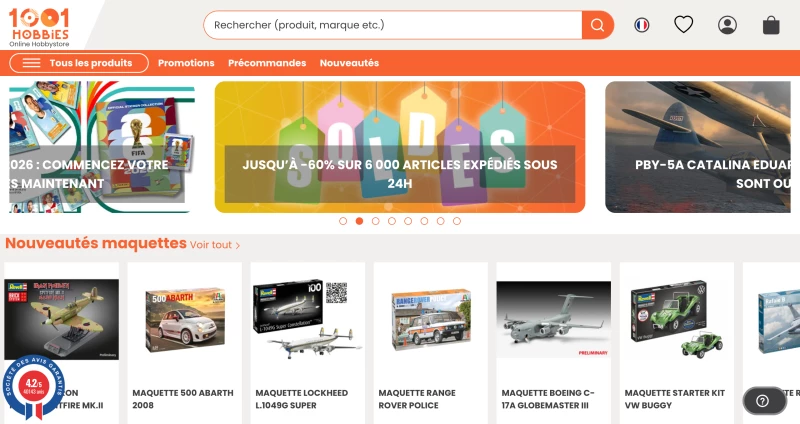This screenshot has height=424, width=800.
Task: Open the Boeing C-17A Globemaster image
Action: pyautogui.click(x=554, y=319)
